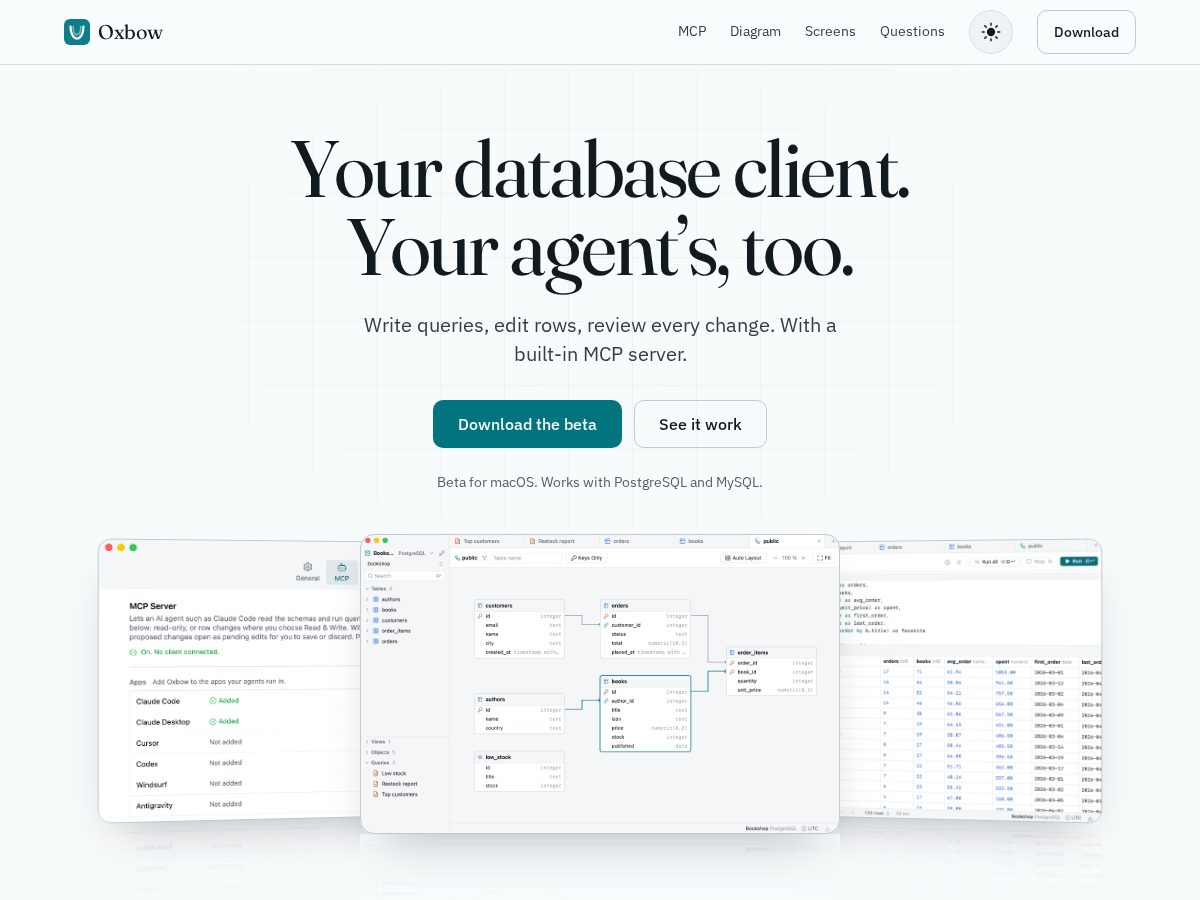The image size is (1200, 900).
Task: Select the books table header in diagram
Action: pos(645,681)
